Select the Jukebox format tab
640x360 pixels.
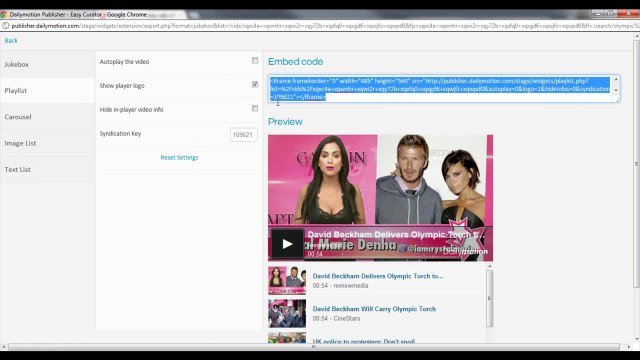[x=47, y=64]
